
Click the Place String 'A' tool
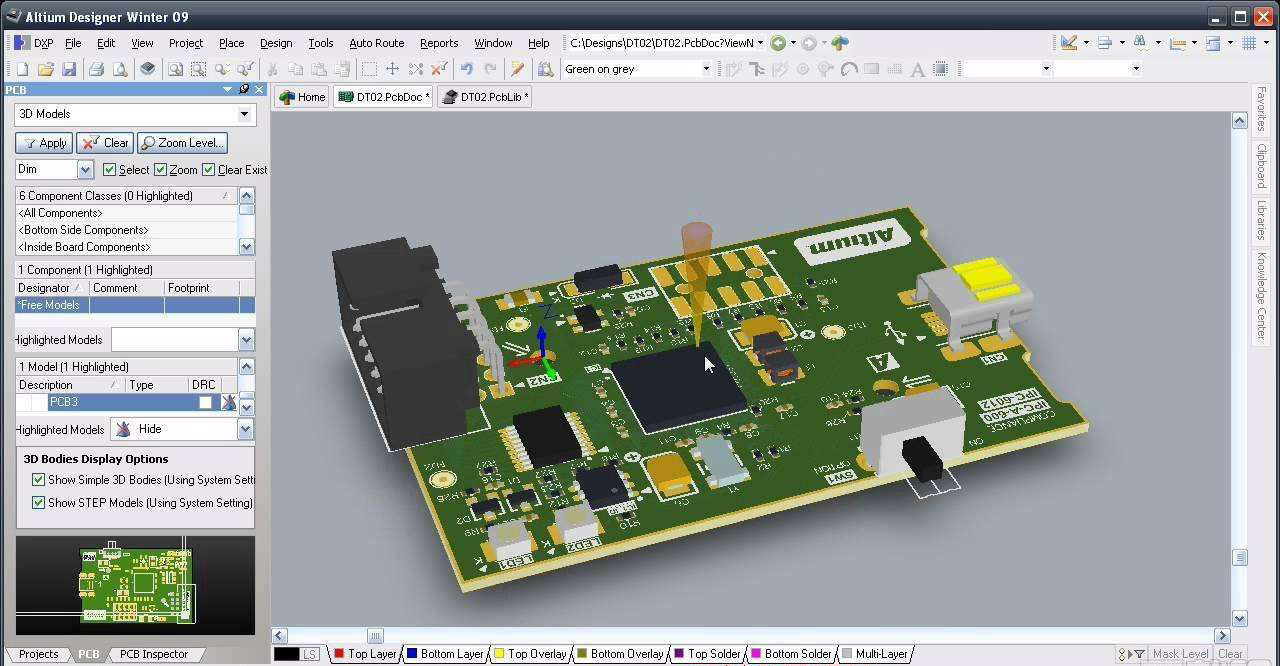click(917, 69)
